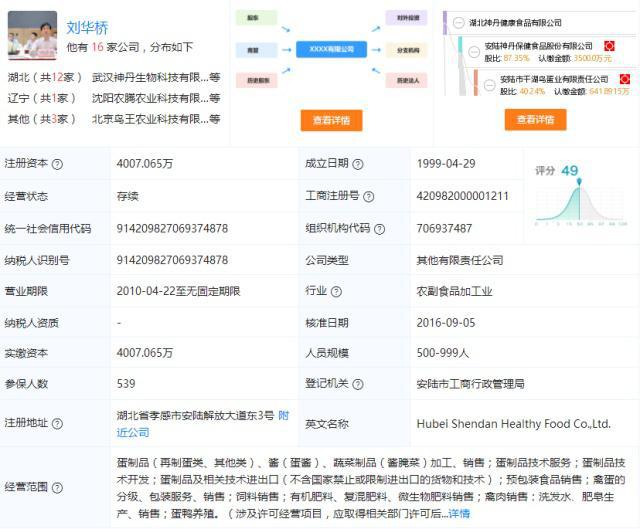Select establishment date 1999-04-29
Image resolution: width=640 pixels, height=529 pixels.
coord(446,164)
